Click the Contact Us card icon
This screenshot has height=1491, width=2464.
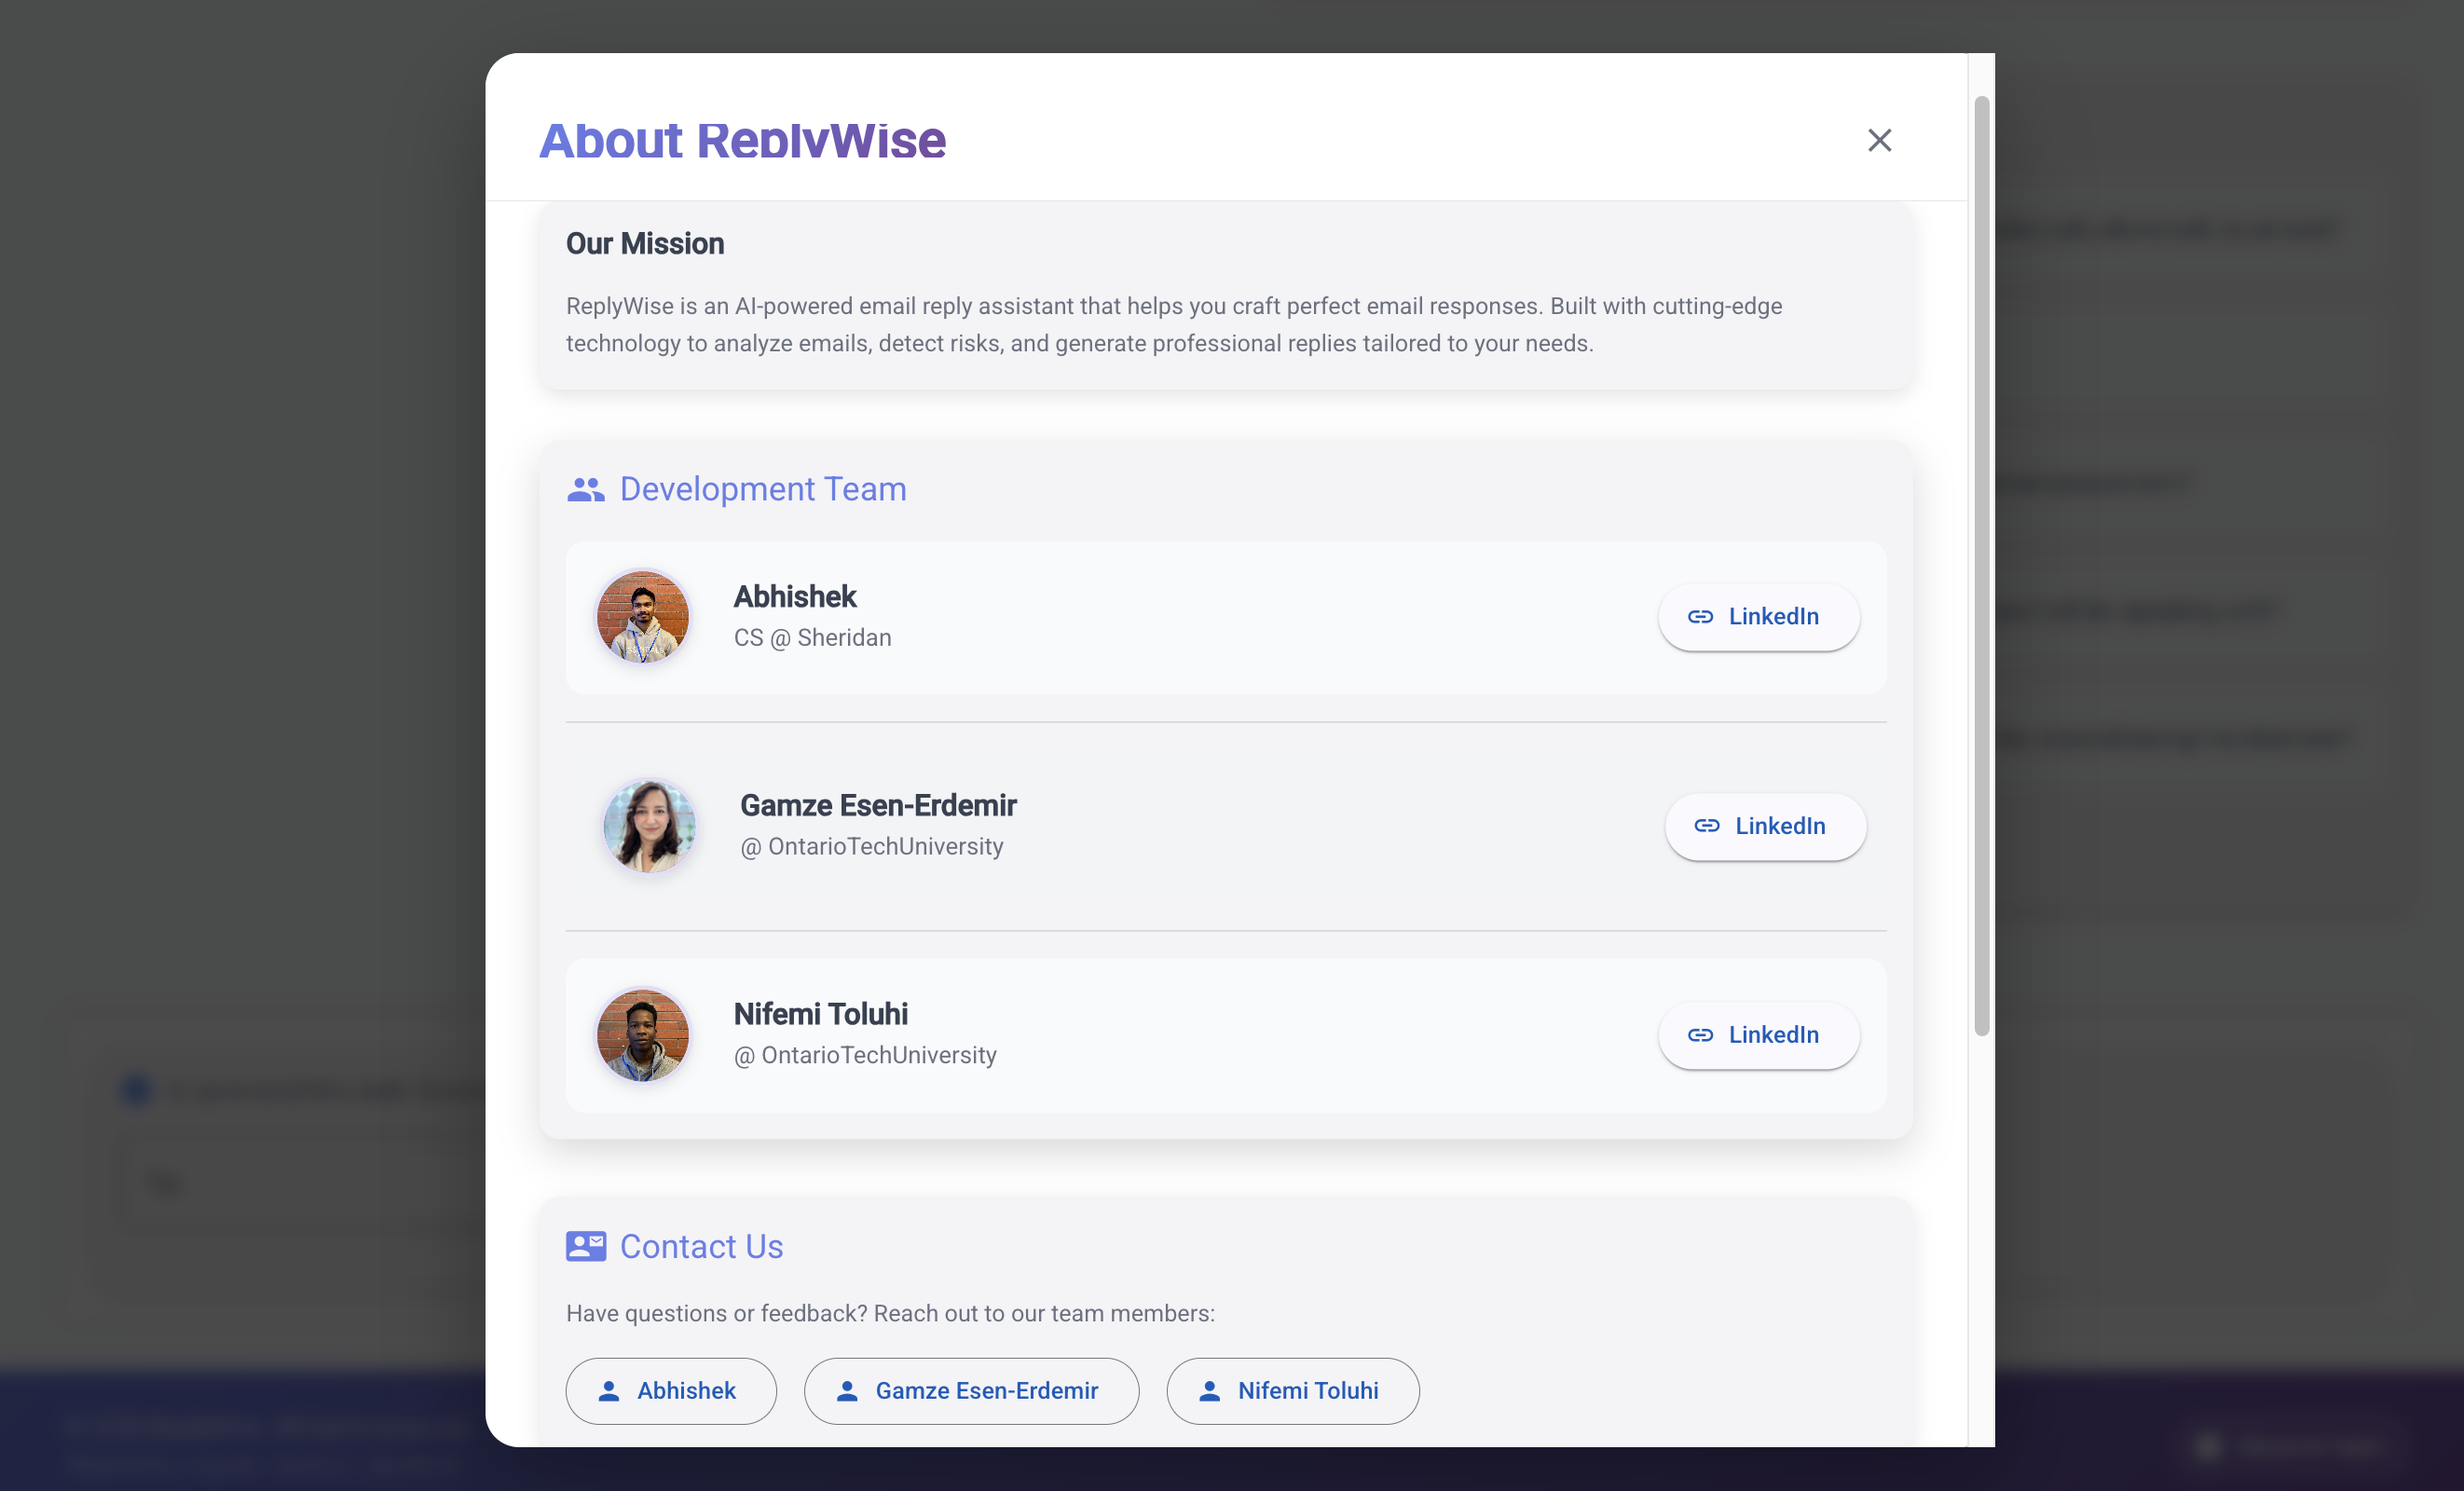point(586,1246)
